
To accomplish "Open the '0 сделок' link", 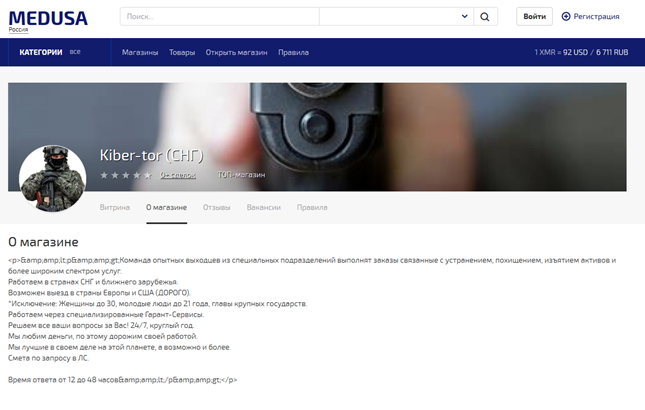I will tap(178, 175).
